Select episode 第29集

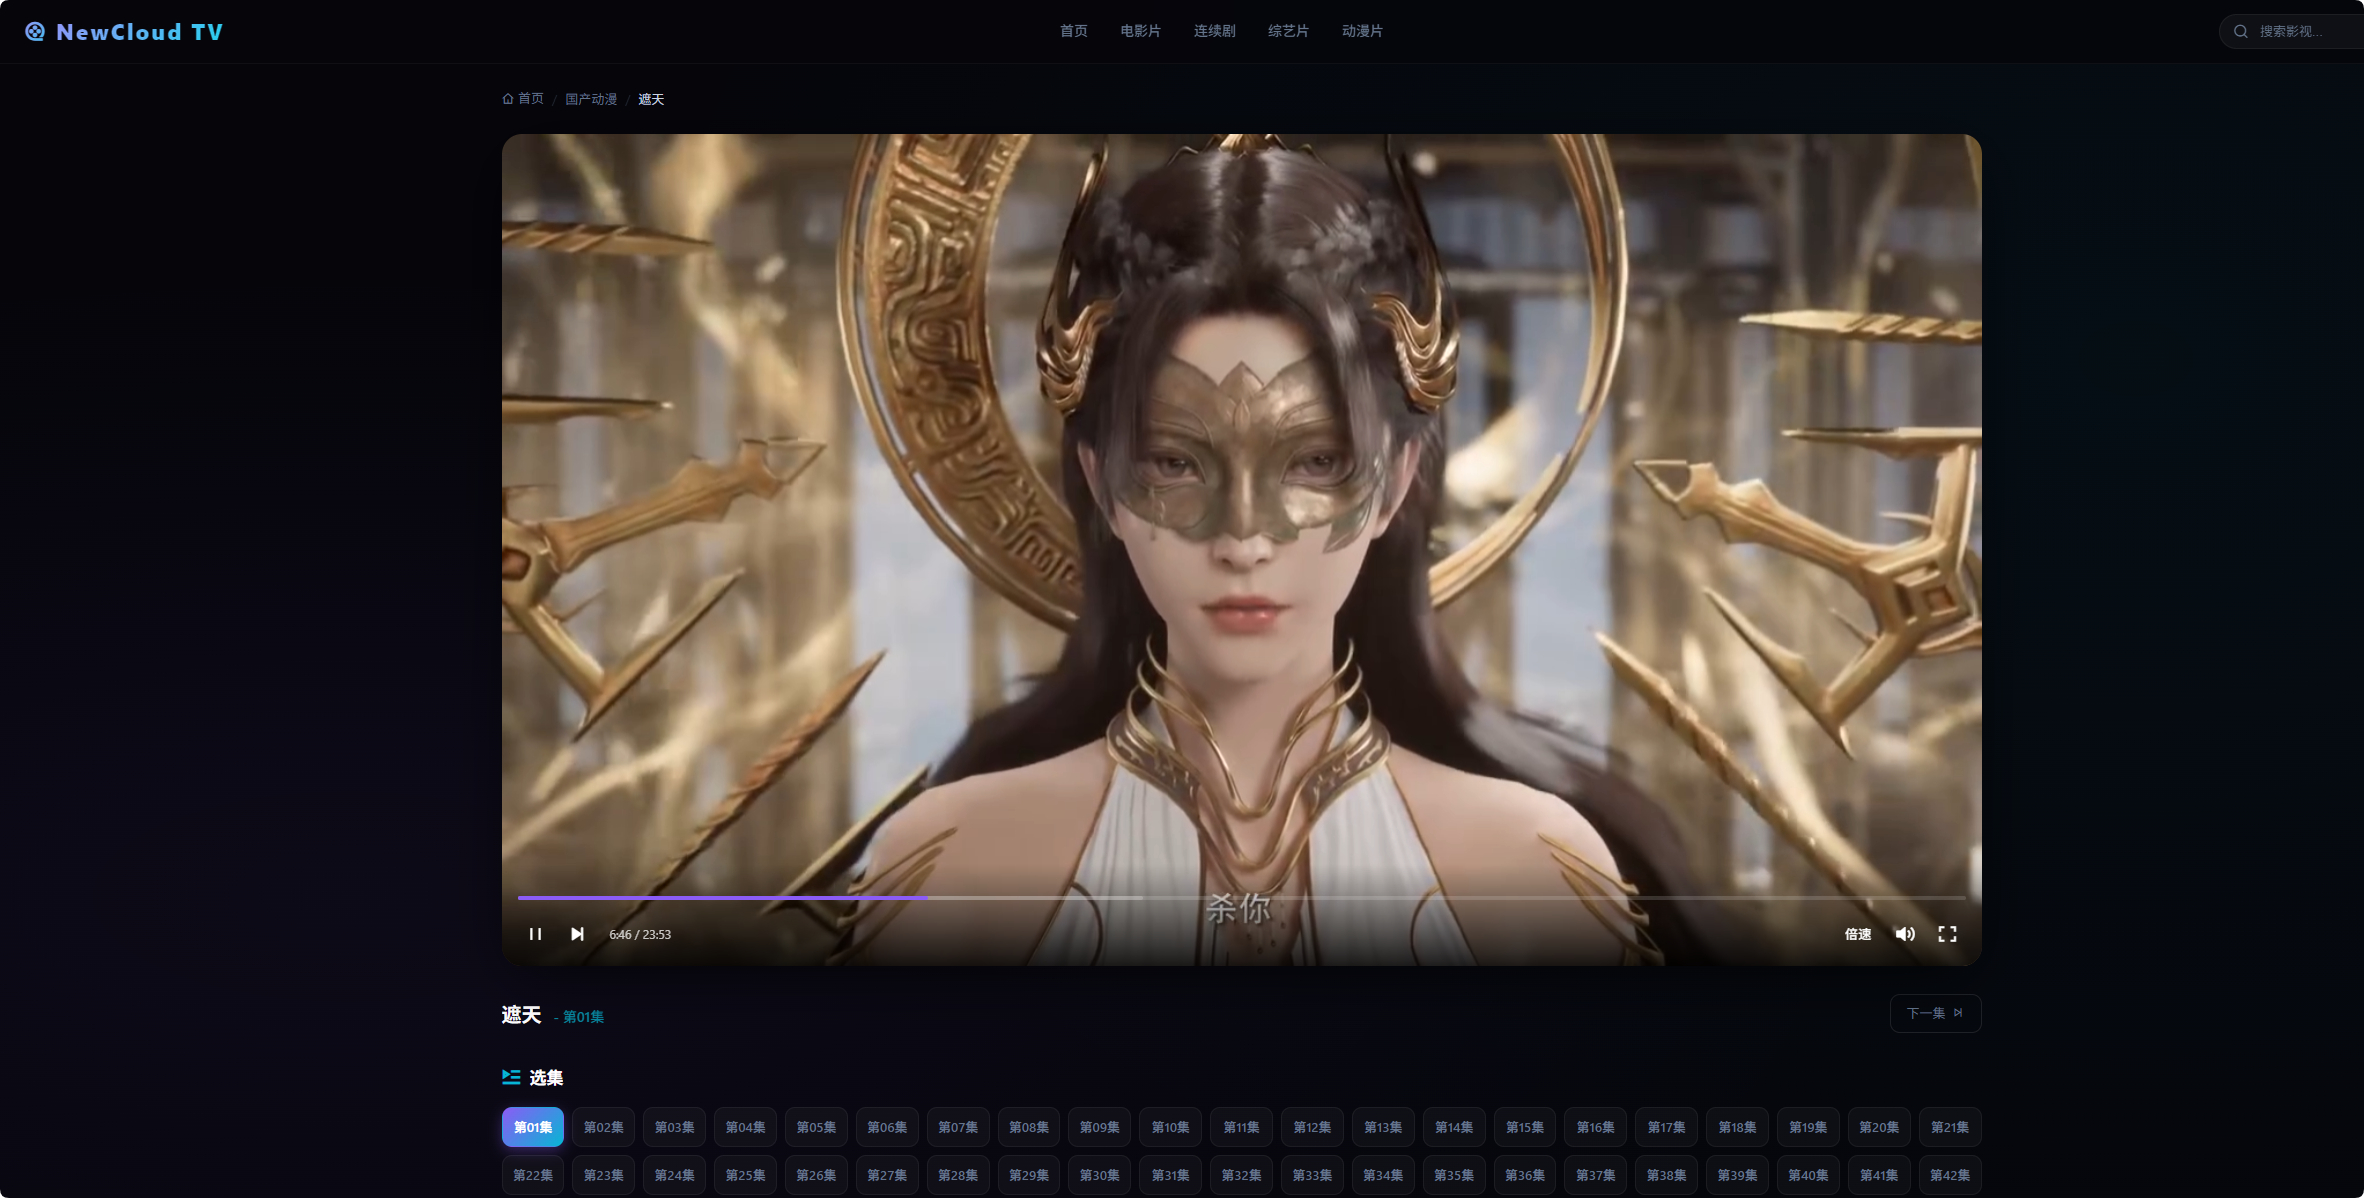(x=1029, y=1175)
